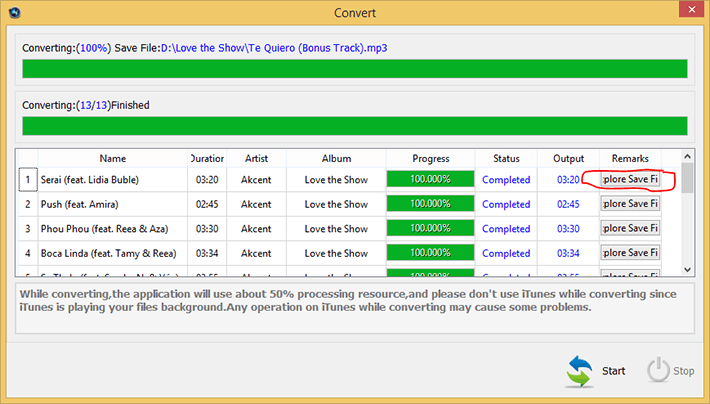Click the Album column header
710x404 pixels.
[x=336, y=159]
